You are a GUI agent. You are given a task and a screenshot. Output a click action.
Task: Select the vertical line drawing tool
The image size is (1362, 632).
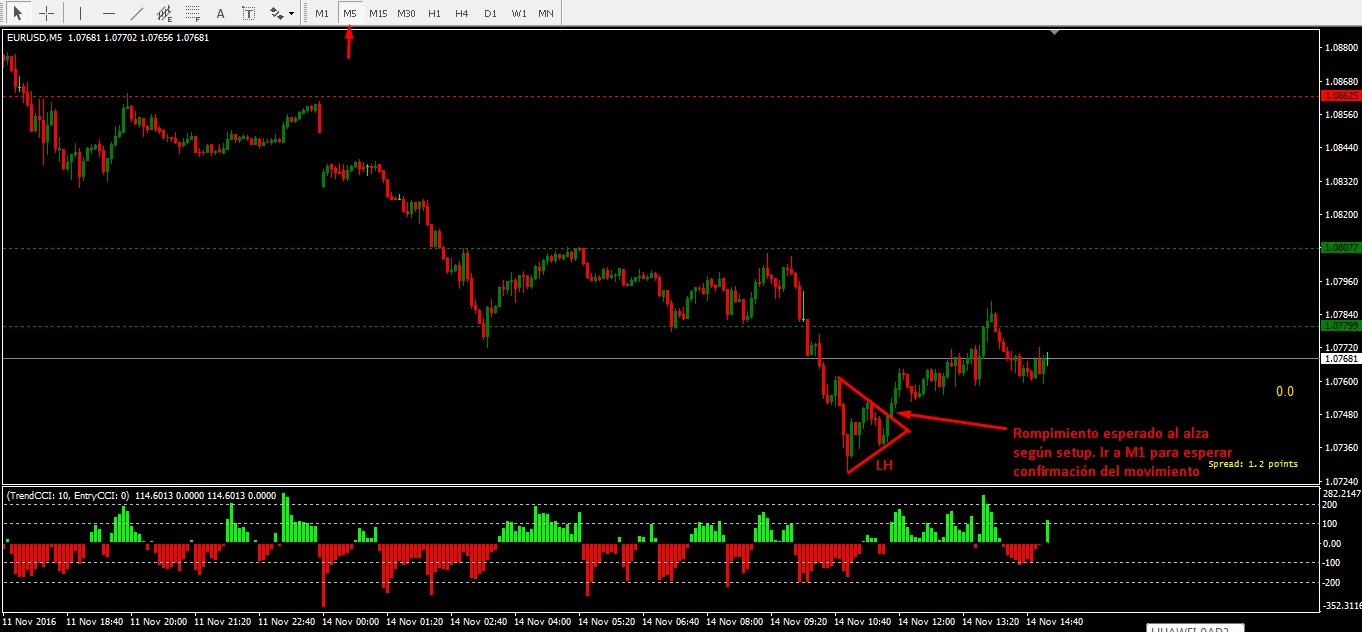tap(81, 13)
